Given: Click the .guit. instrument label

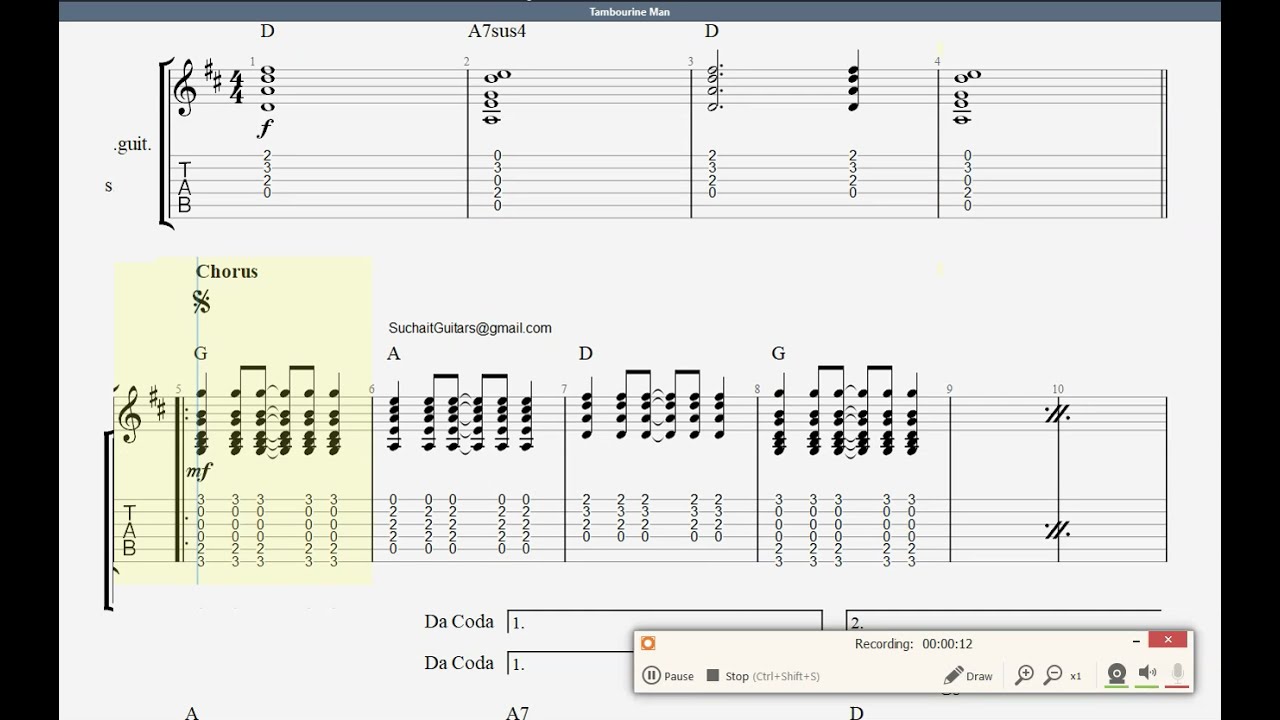Looking at the screenshot, I should click(x=132, y=144).
